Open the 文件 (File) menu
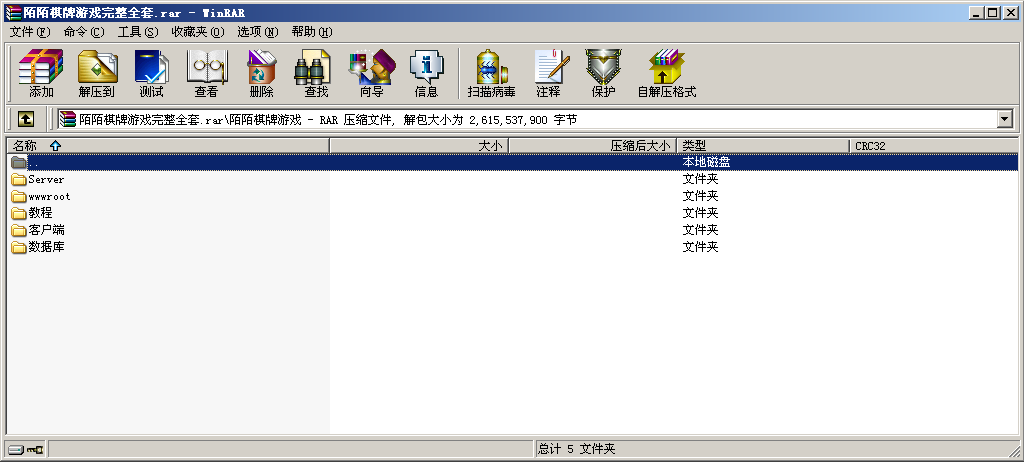This screenshot has width=1024, height=462. 29,32
